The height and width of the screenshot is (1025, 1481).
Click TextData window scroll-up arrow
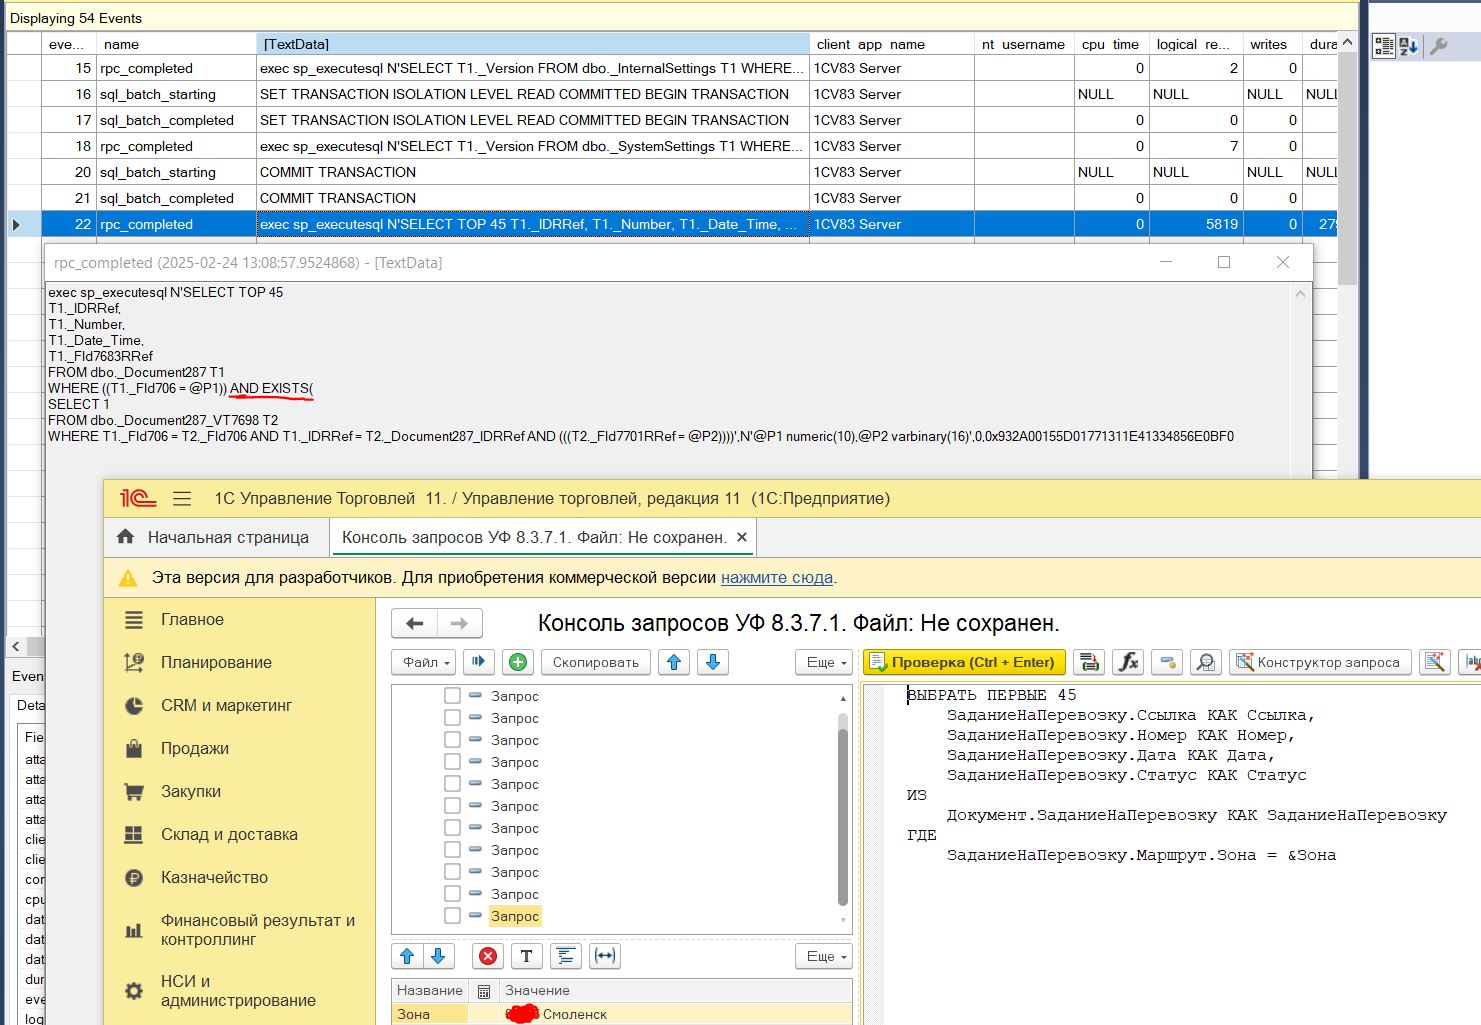(1300, 294)
